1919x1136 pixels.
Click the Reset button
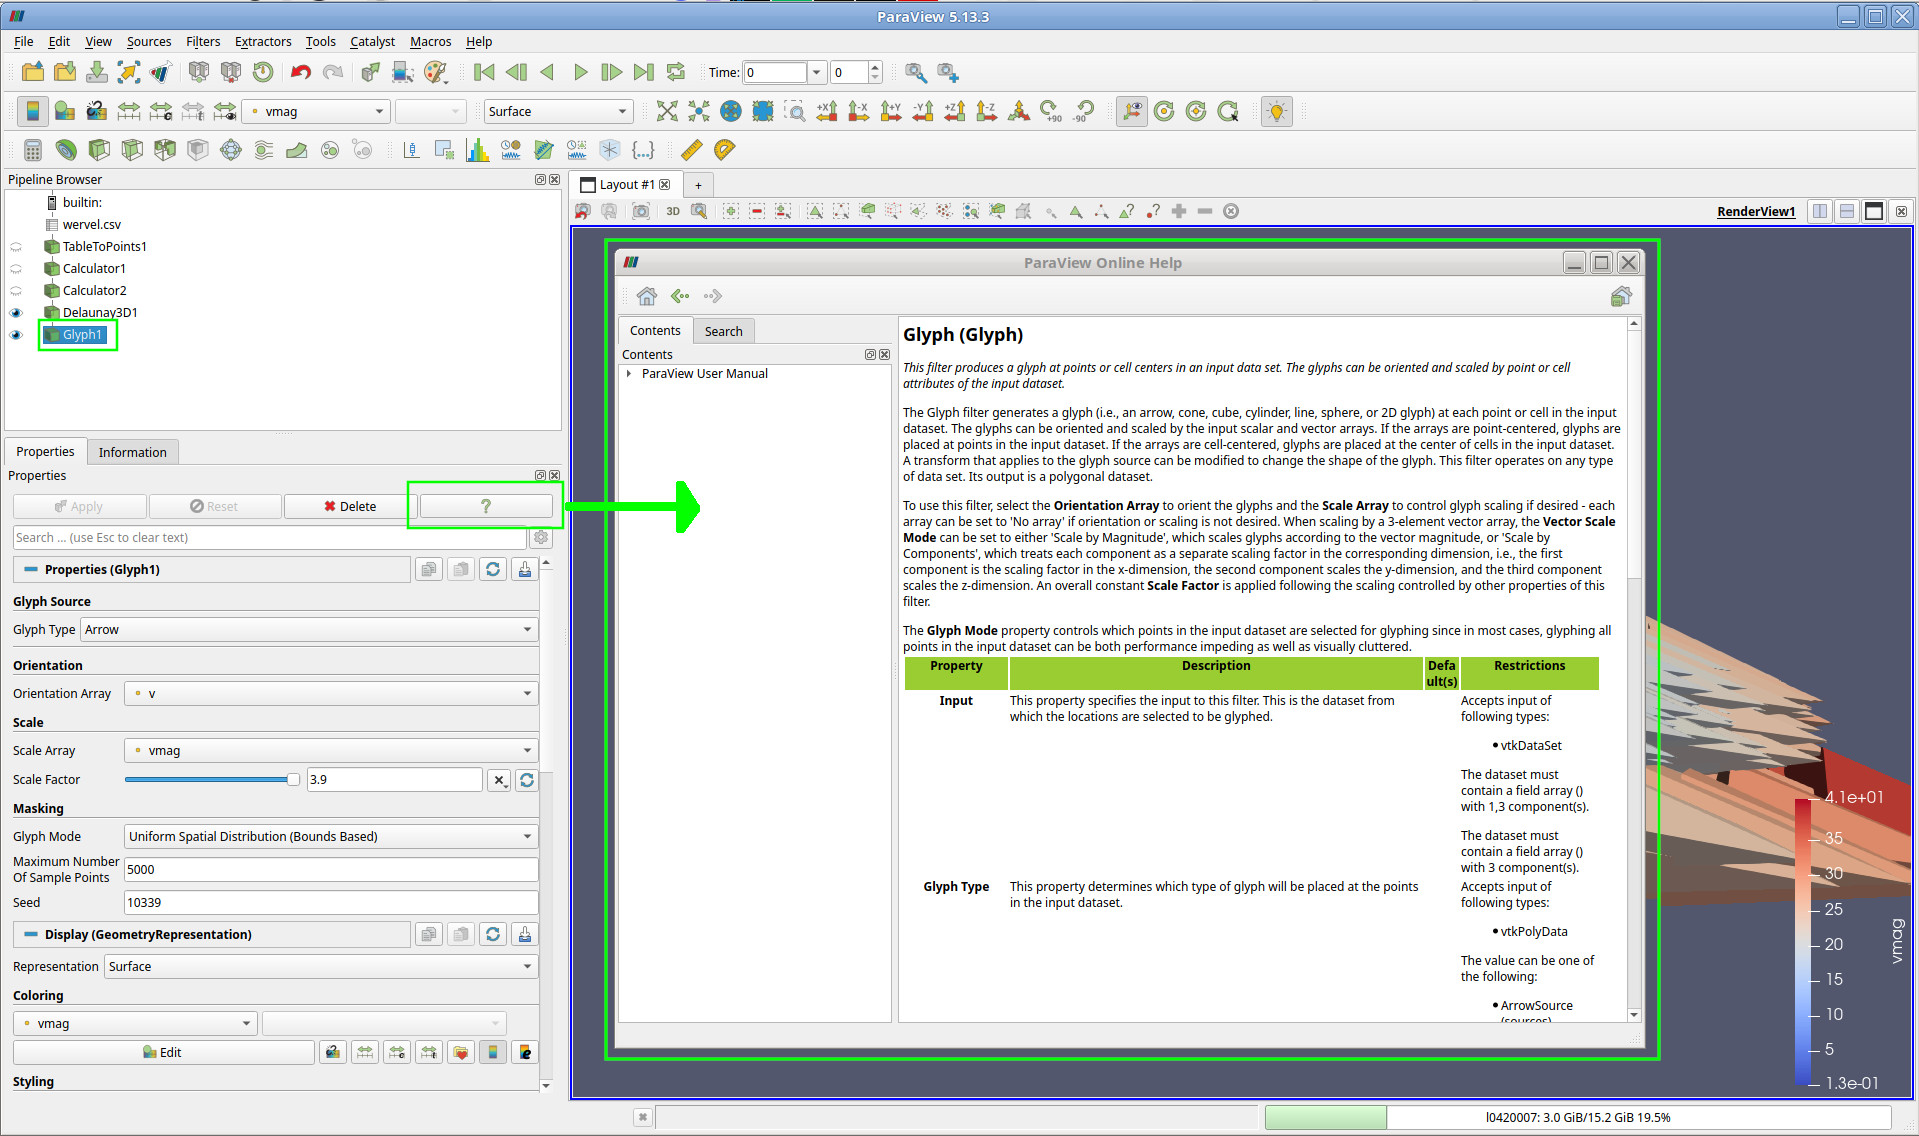[x=215, y=506]
